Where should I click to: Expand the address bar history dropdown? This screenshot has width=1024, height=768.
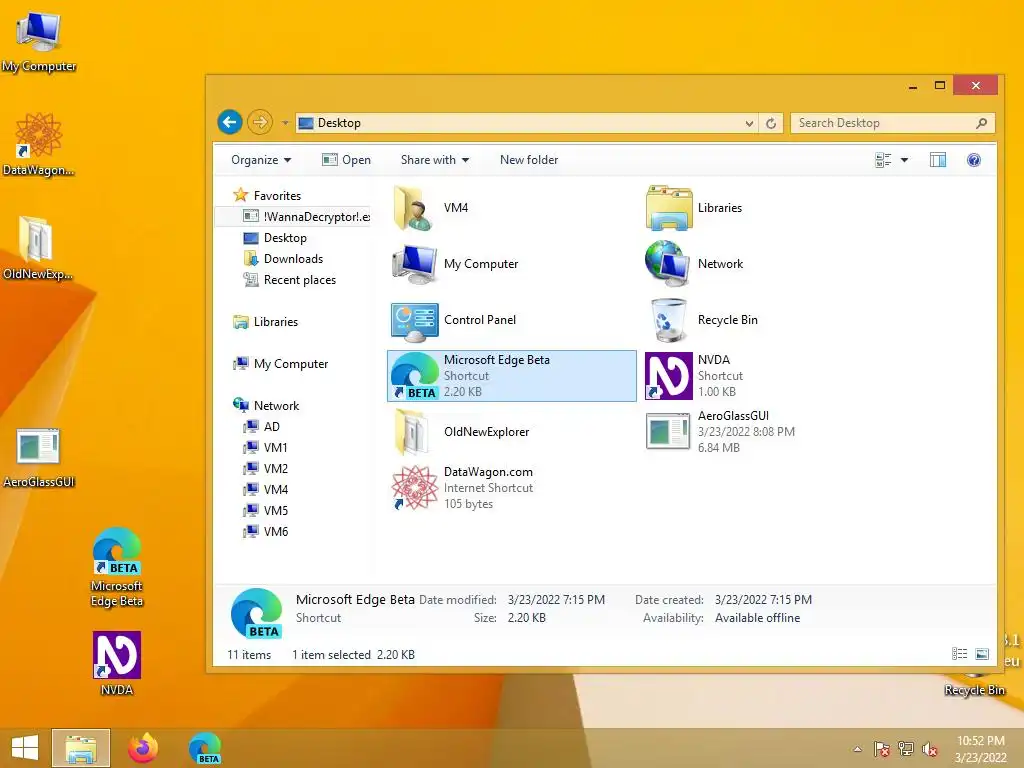(748, 123)
